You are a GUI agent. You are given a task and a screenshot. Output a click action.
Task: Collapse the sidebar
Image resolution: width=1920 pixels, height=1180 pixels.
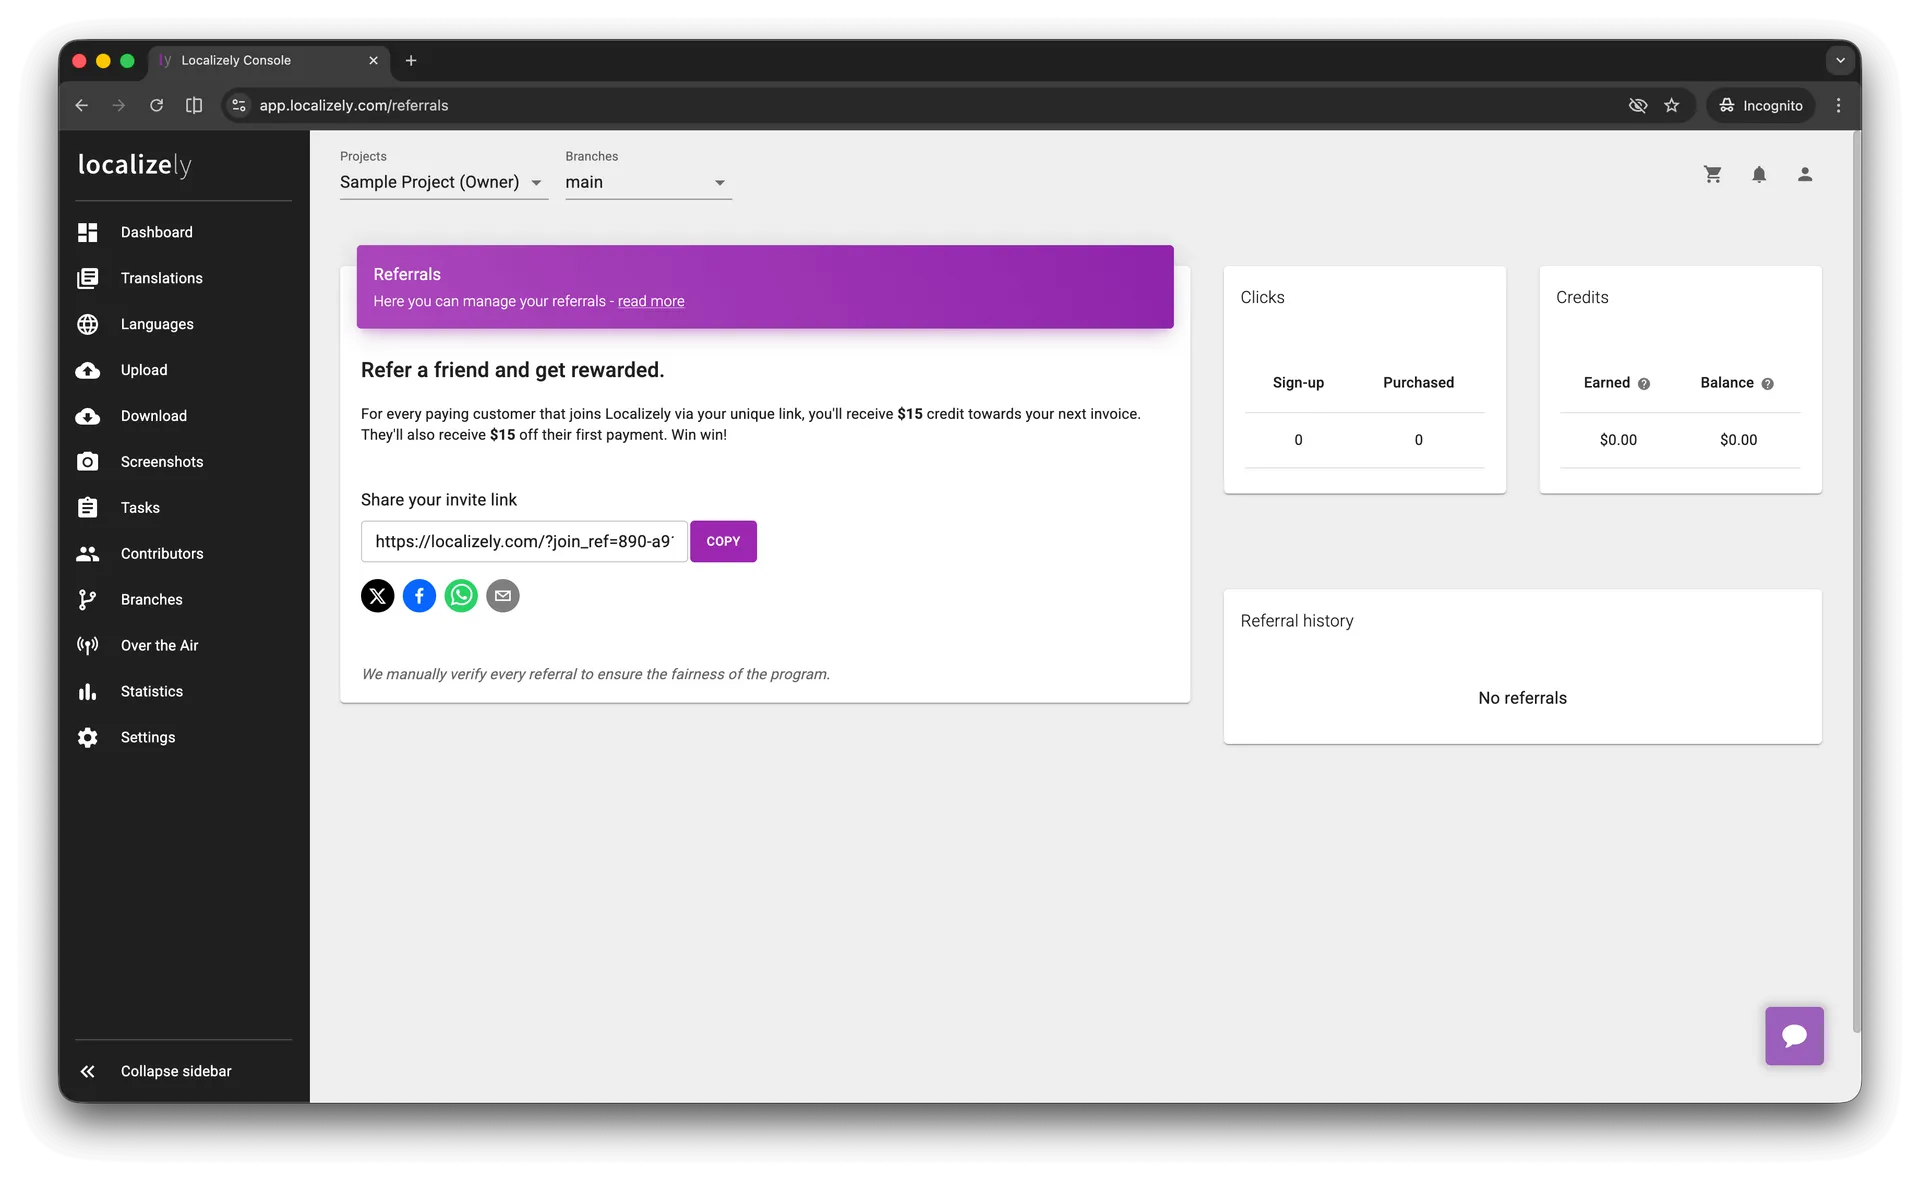click(x=175, y=1070)
